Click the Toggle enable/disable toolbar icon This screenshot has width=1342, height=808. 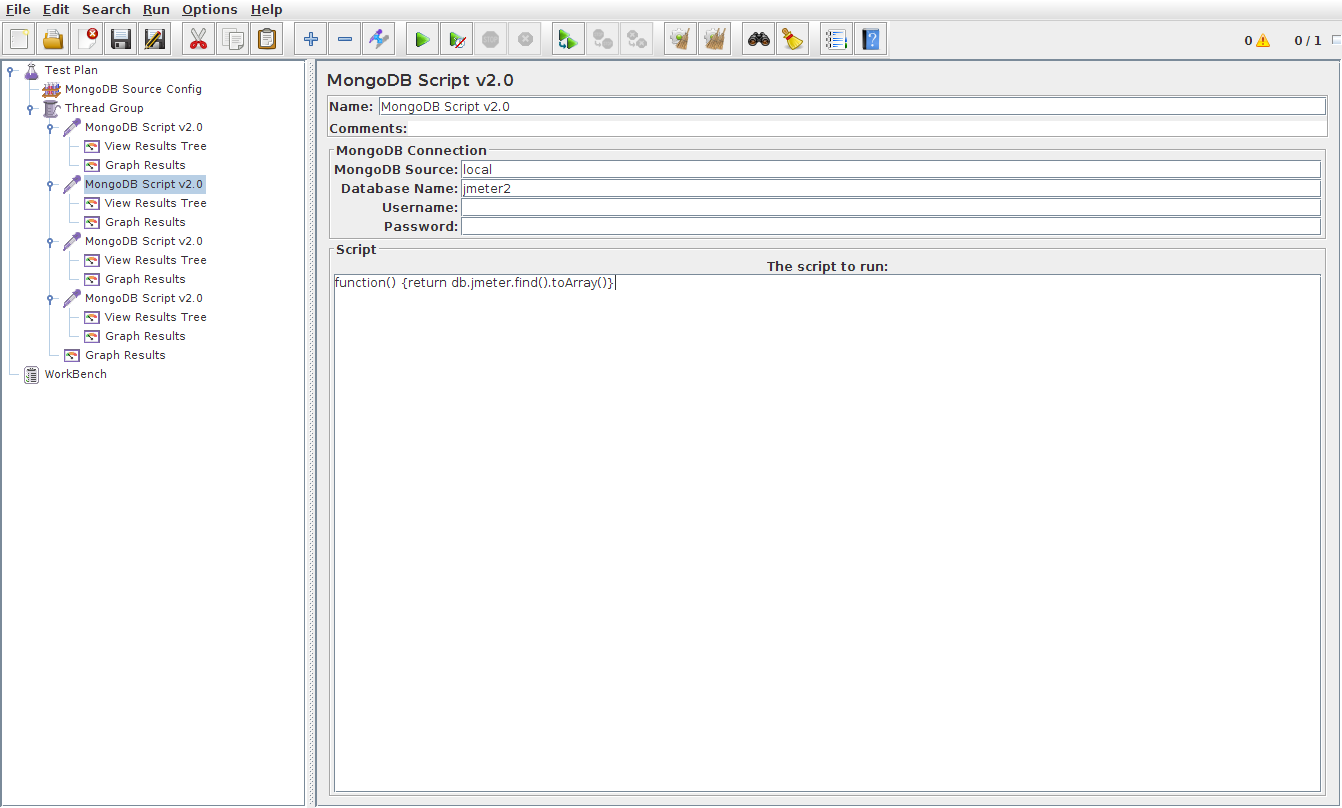click(378, 40)
